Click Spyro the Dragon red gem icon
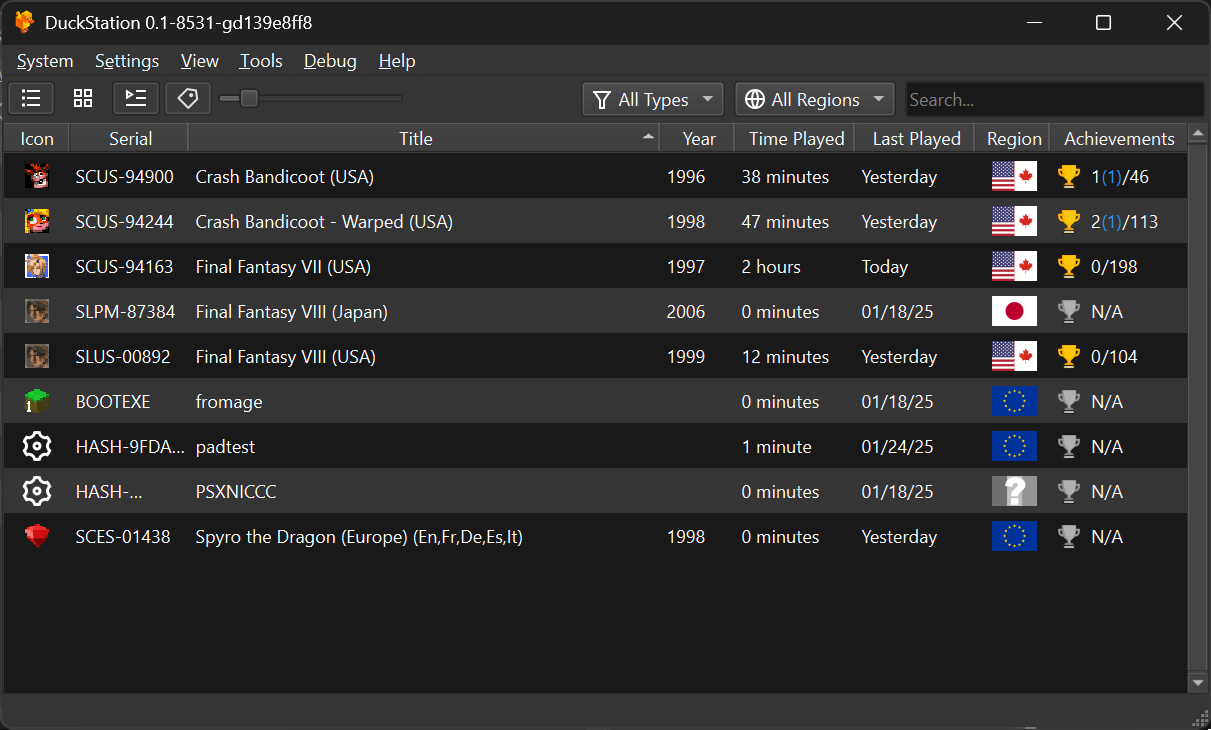This screenshot has height=730, width=1211. coord(37,537)
